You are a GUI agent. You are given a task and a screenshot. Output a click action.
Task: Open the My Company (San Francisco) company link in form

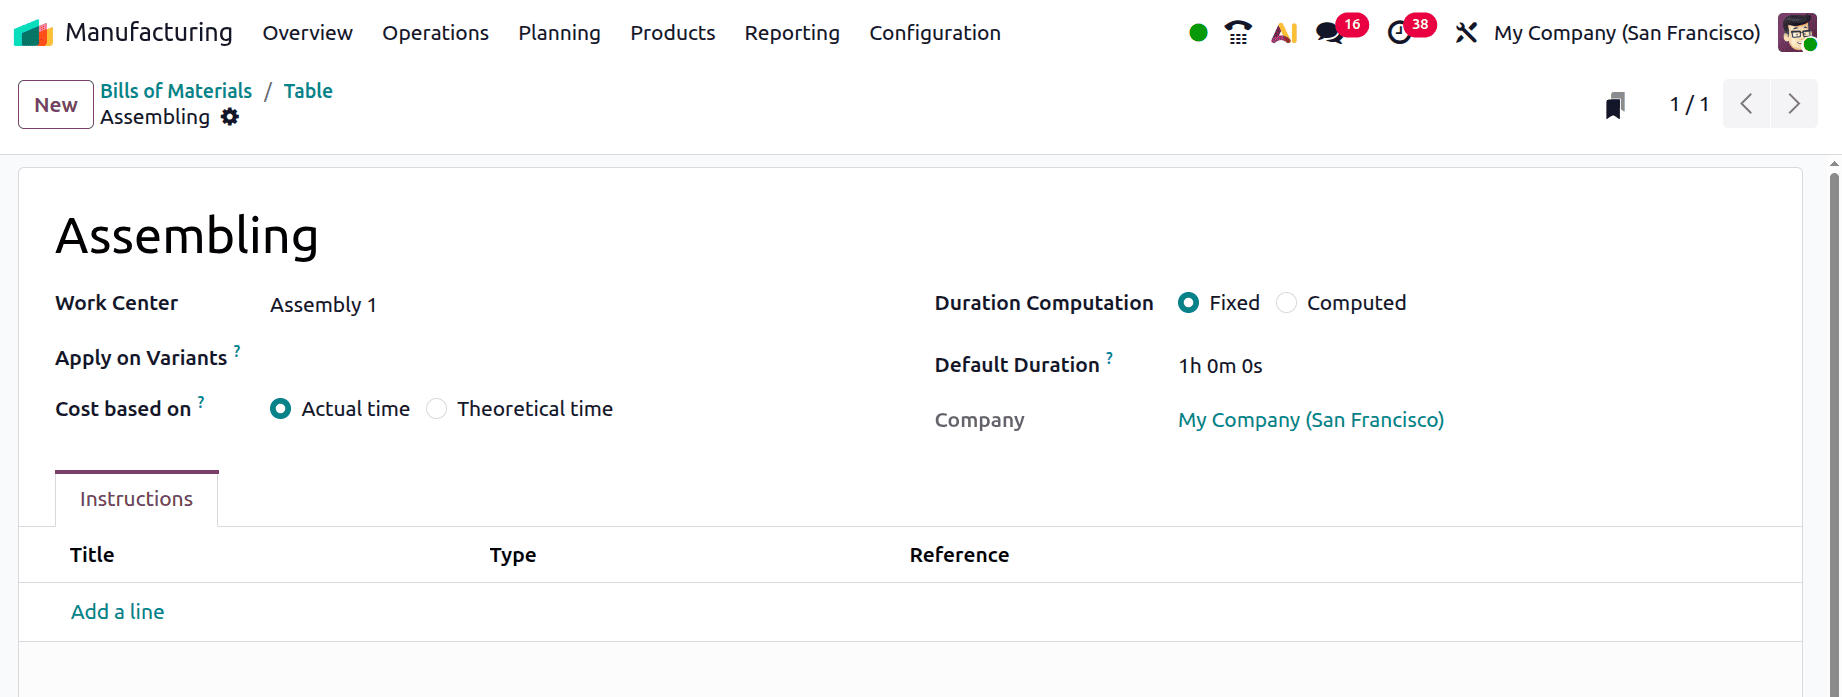(1311, 420)
